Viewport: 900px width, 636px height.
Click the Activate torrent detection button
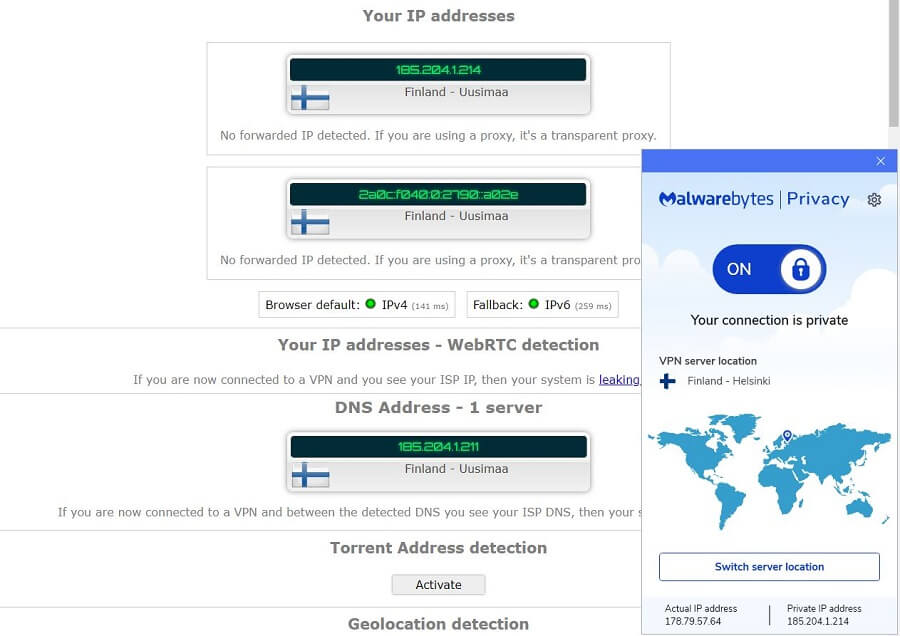439,584
